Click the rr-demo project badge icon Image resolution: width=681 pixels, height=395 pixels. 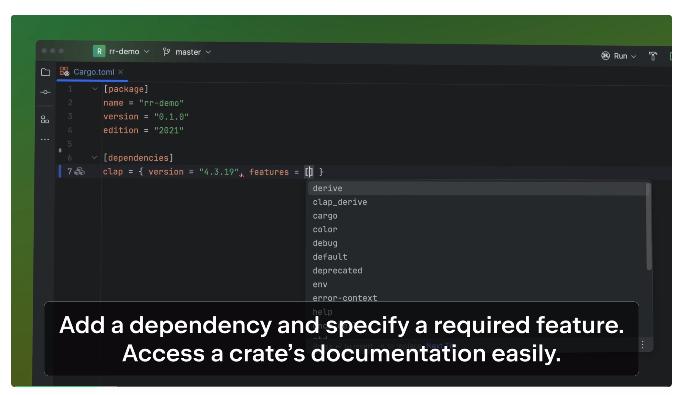pyautogui.click(x=99, y=51)
